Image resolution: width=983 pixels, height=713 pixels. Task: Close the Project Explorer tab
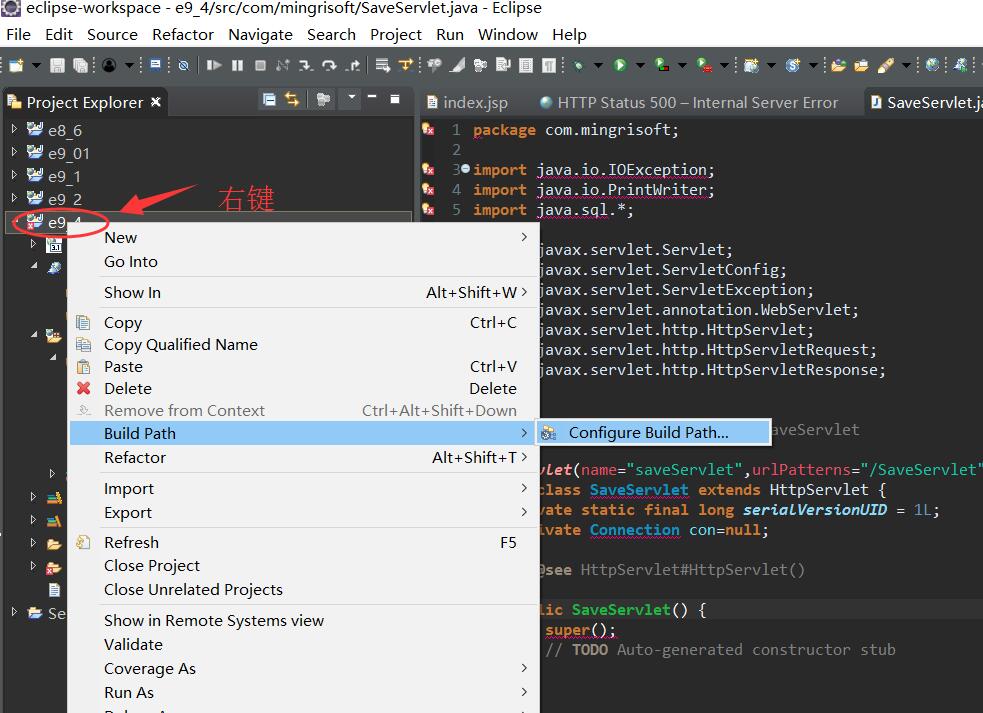tap(156, 102)
